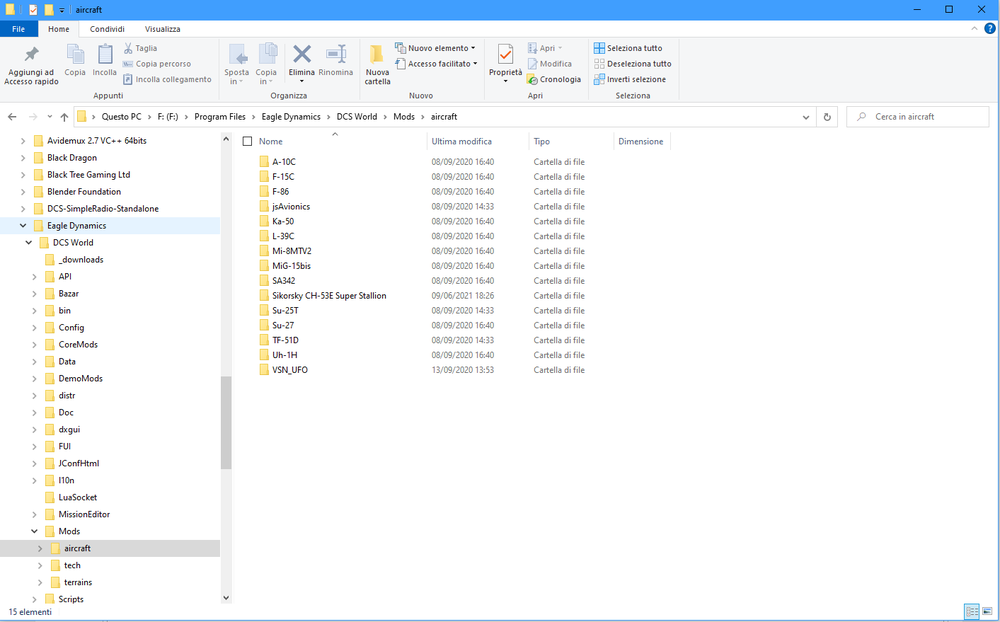Click the red X Elimina icon
The width and height of the screenshot is (1000, 622).
pos(302,55)
